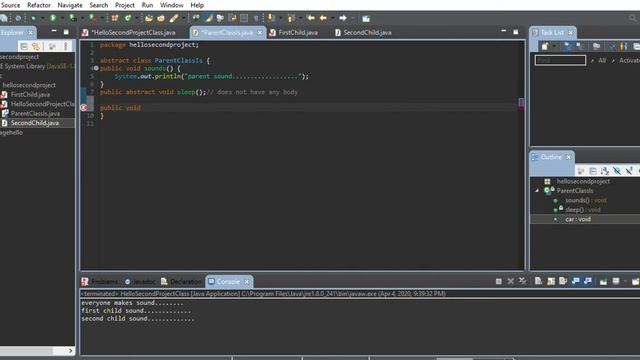Switch to the Javadoc tab
Screen dimensions: 640x360
140,282
